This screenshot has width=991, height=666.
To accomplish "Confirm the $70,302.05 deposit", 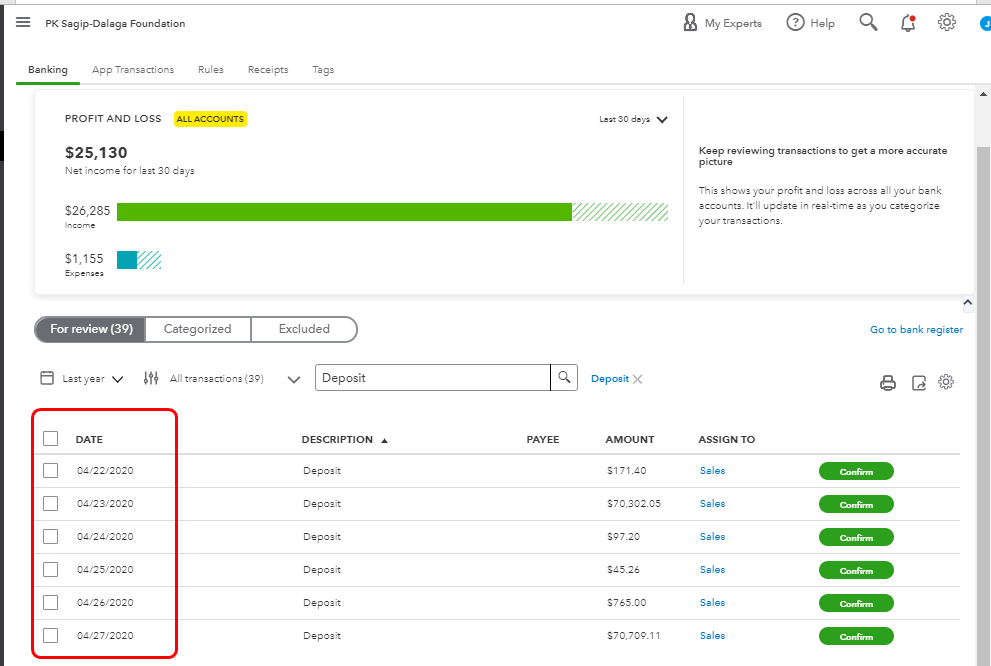I will pos(856,504).
